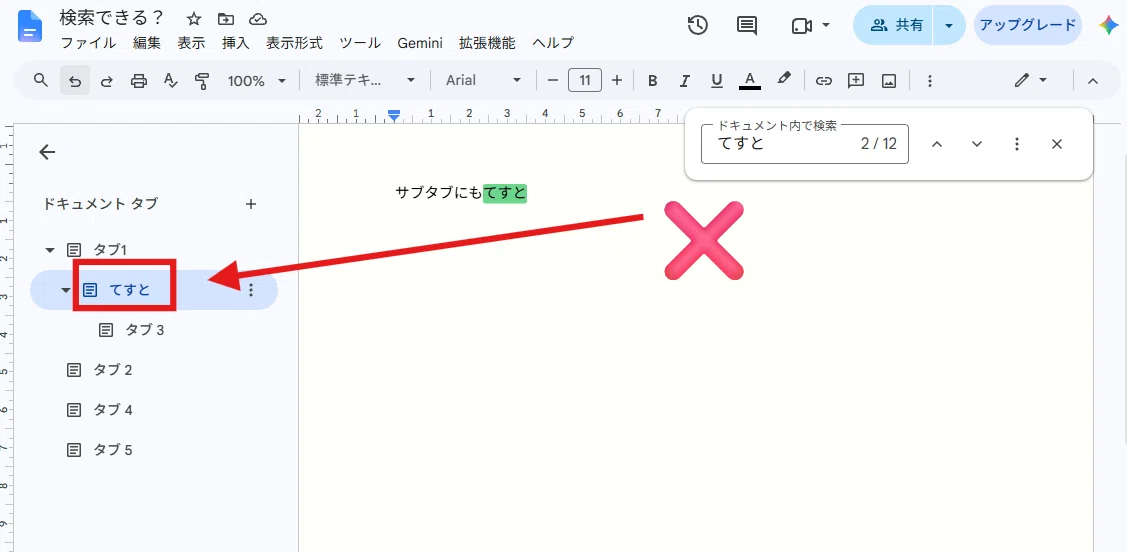
Task: Collapse the タブ1 tree arrow
Action: click(x=50, y=250)
